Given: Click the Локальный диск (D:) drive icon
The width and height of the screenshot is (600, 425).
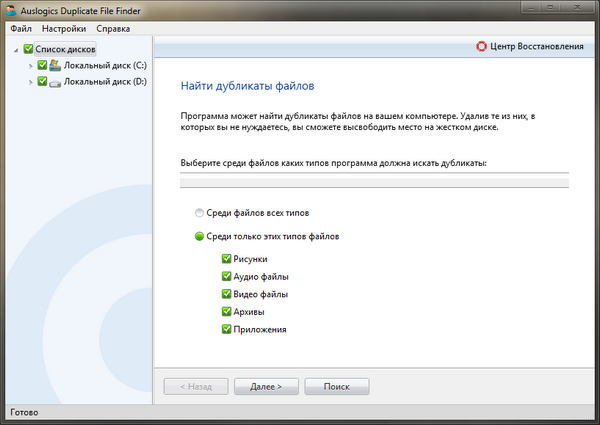Looking at the screenshot, I should coord(55,82).
